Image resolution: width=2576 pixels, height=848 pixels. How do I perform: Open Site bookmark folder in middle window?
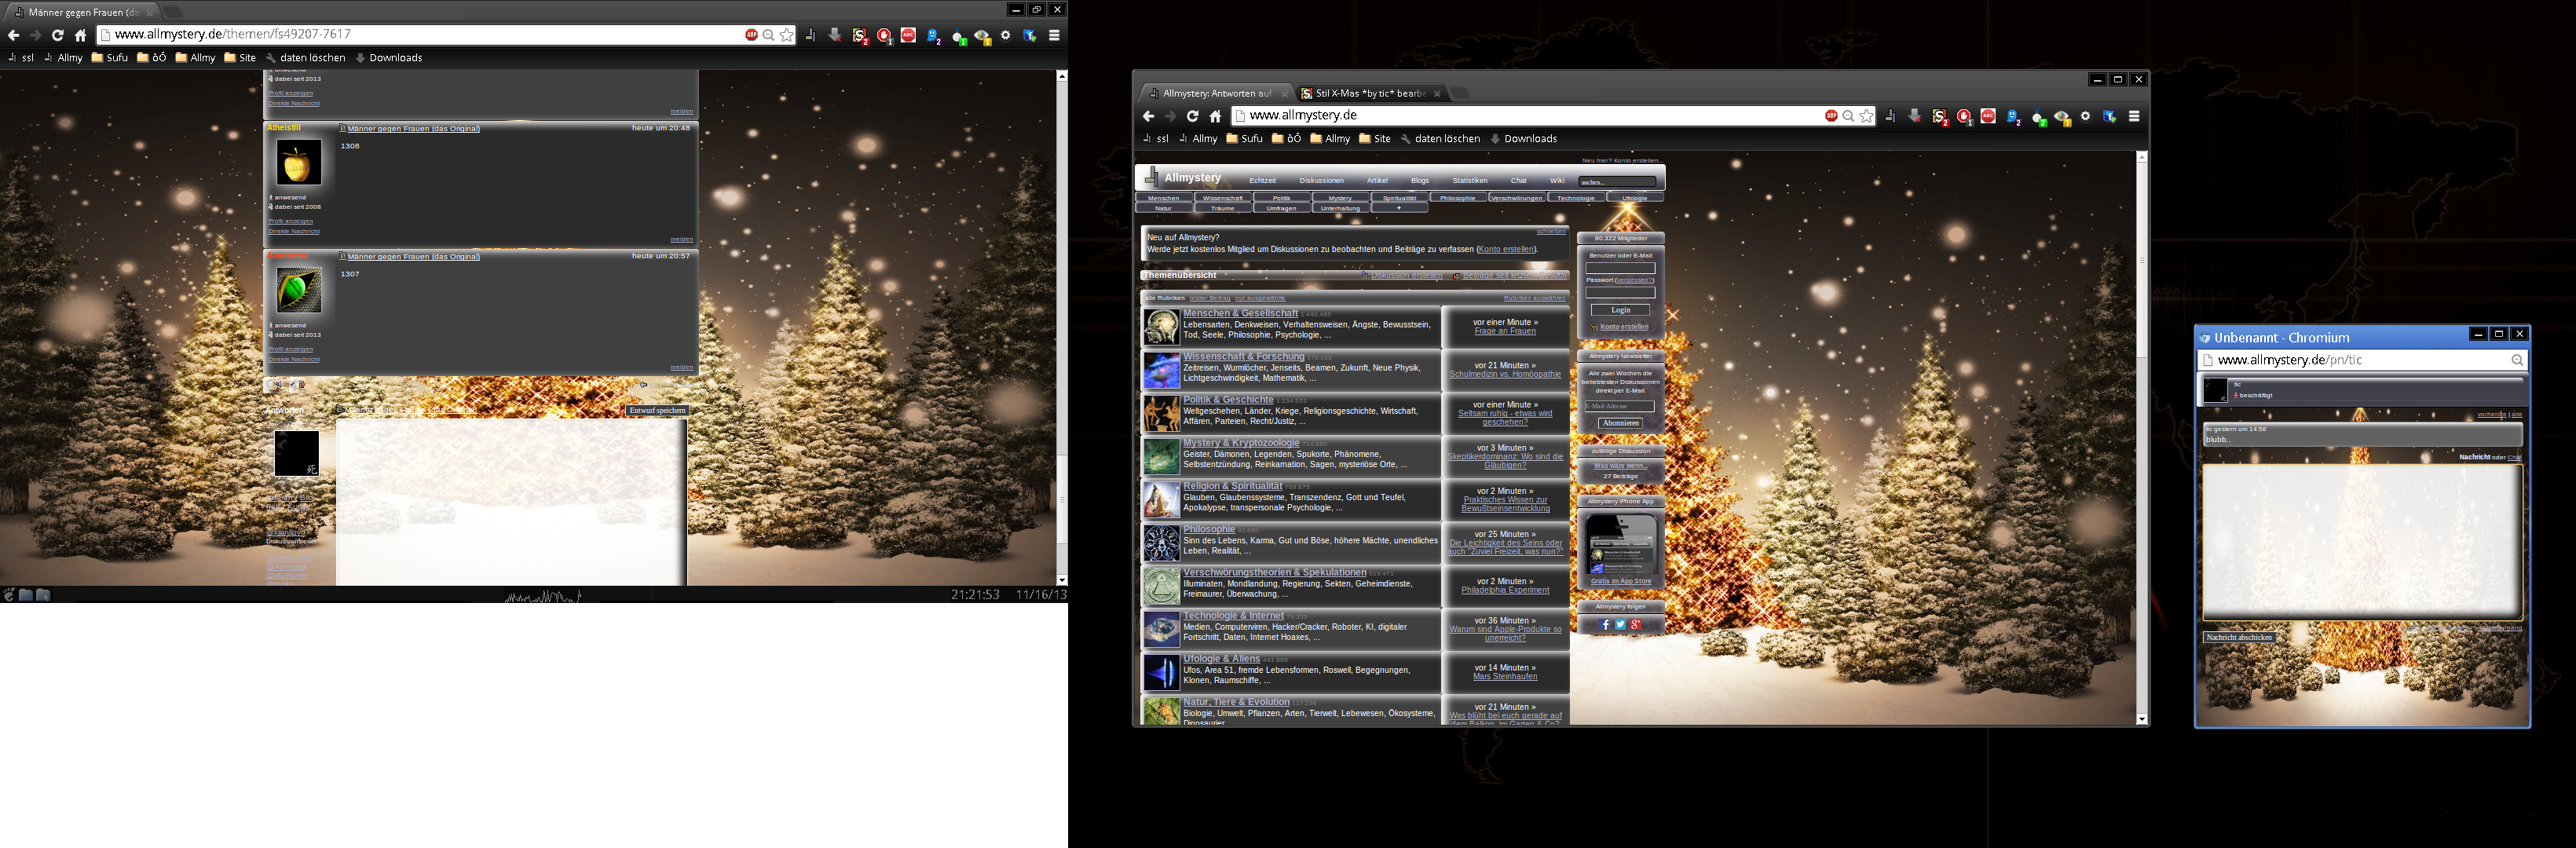coord(1375,139)
